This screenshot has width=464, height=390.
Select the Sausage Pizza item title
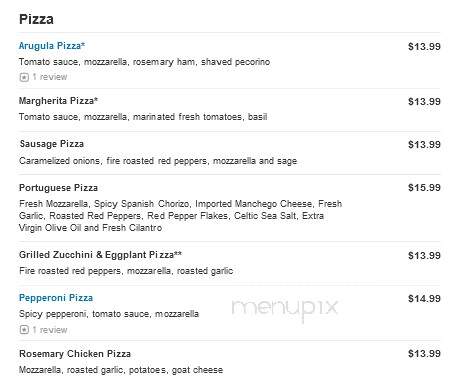click(51, 144)
